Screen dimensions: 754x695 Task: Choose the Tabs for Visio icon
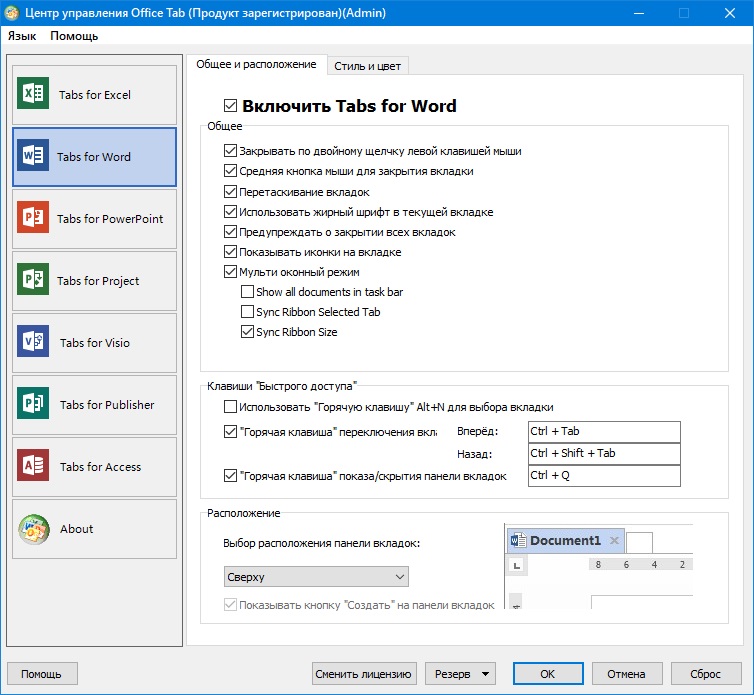coord(33,343)
